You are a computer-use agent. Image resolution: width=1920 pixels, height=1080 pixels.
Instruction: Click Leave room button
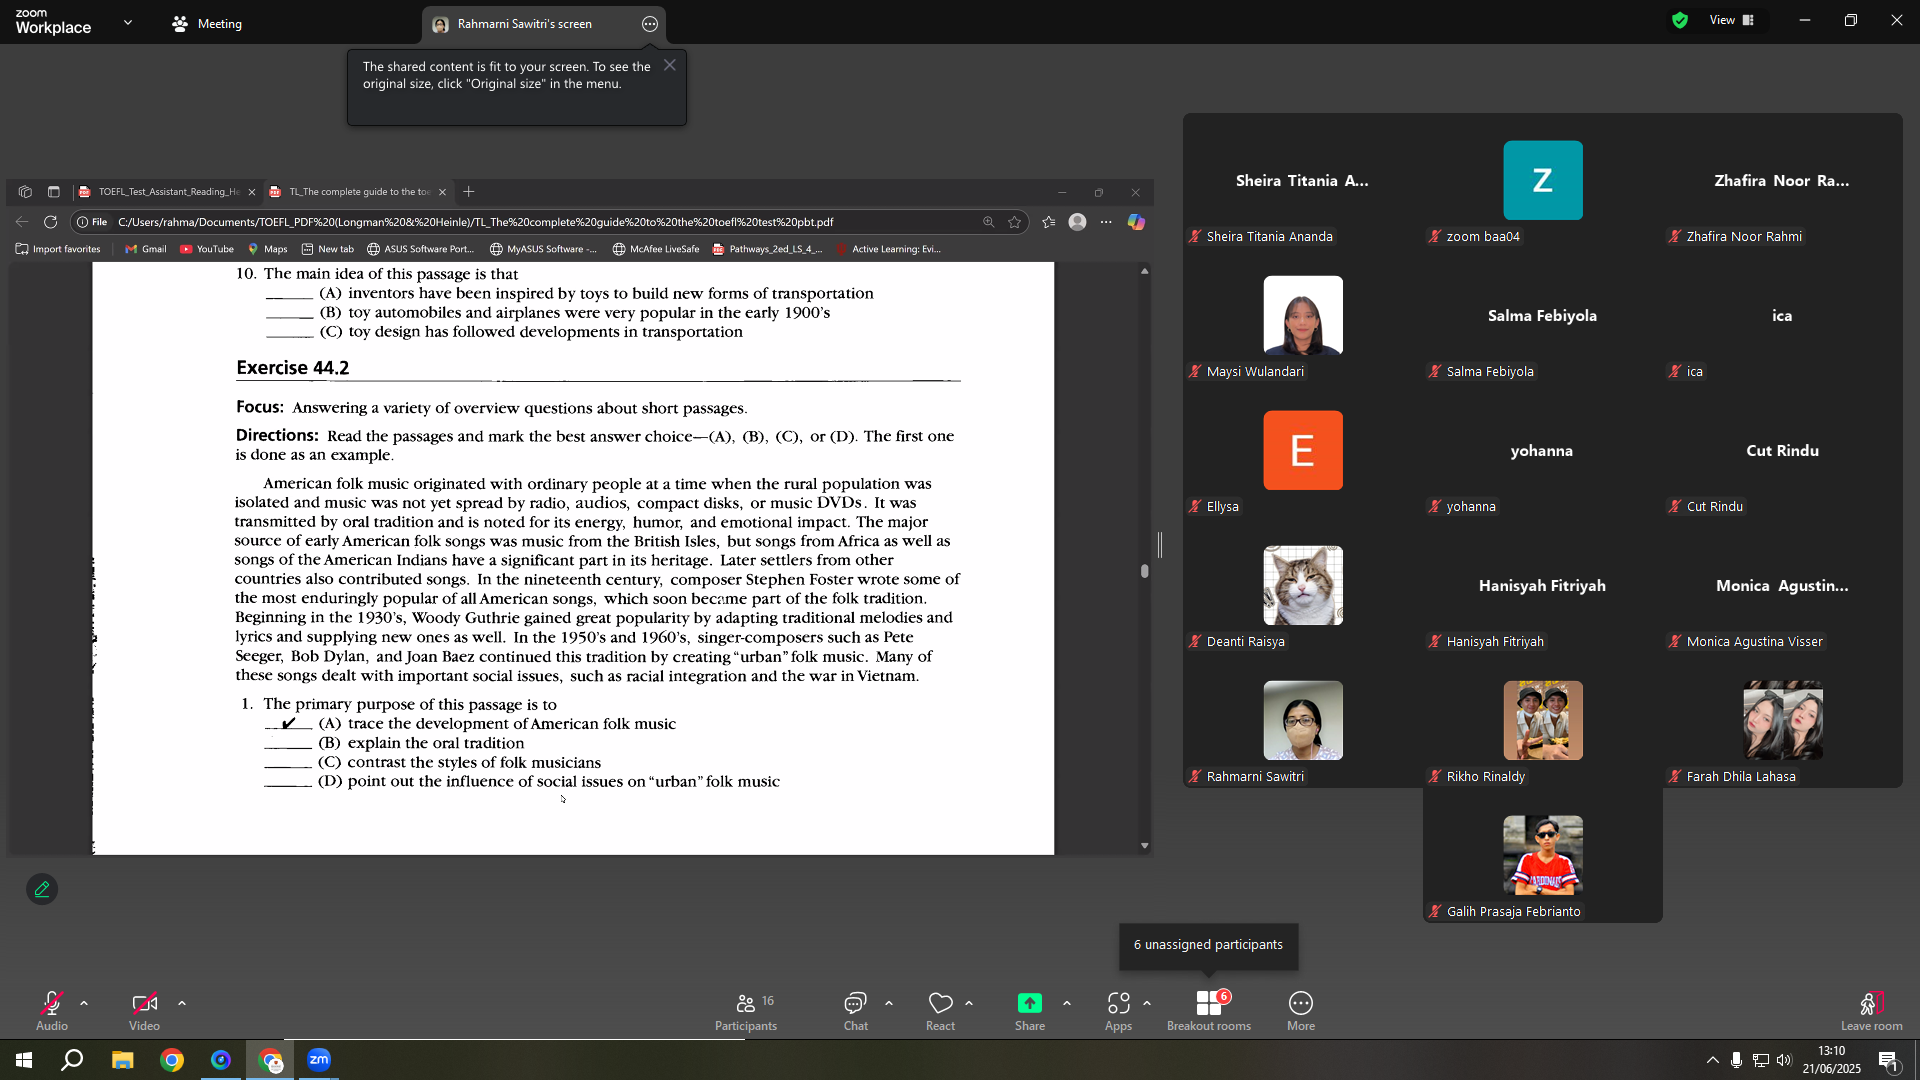click(x=1872, y=1010)
